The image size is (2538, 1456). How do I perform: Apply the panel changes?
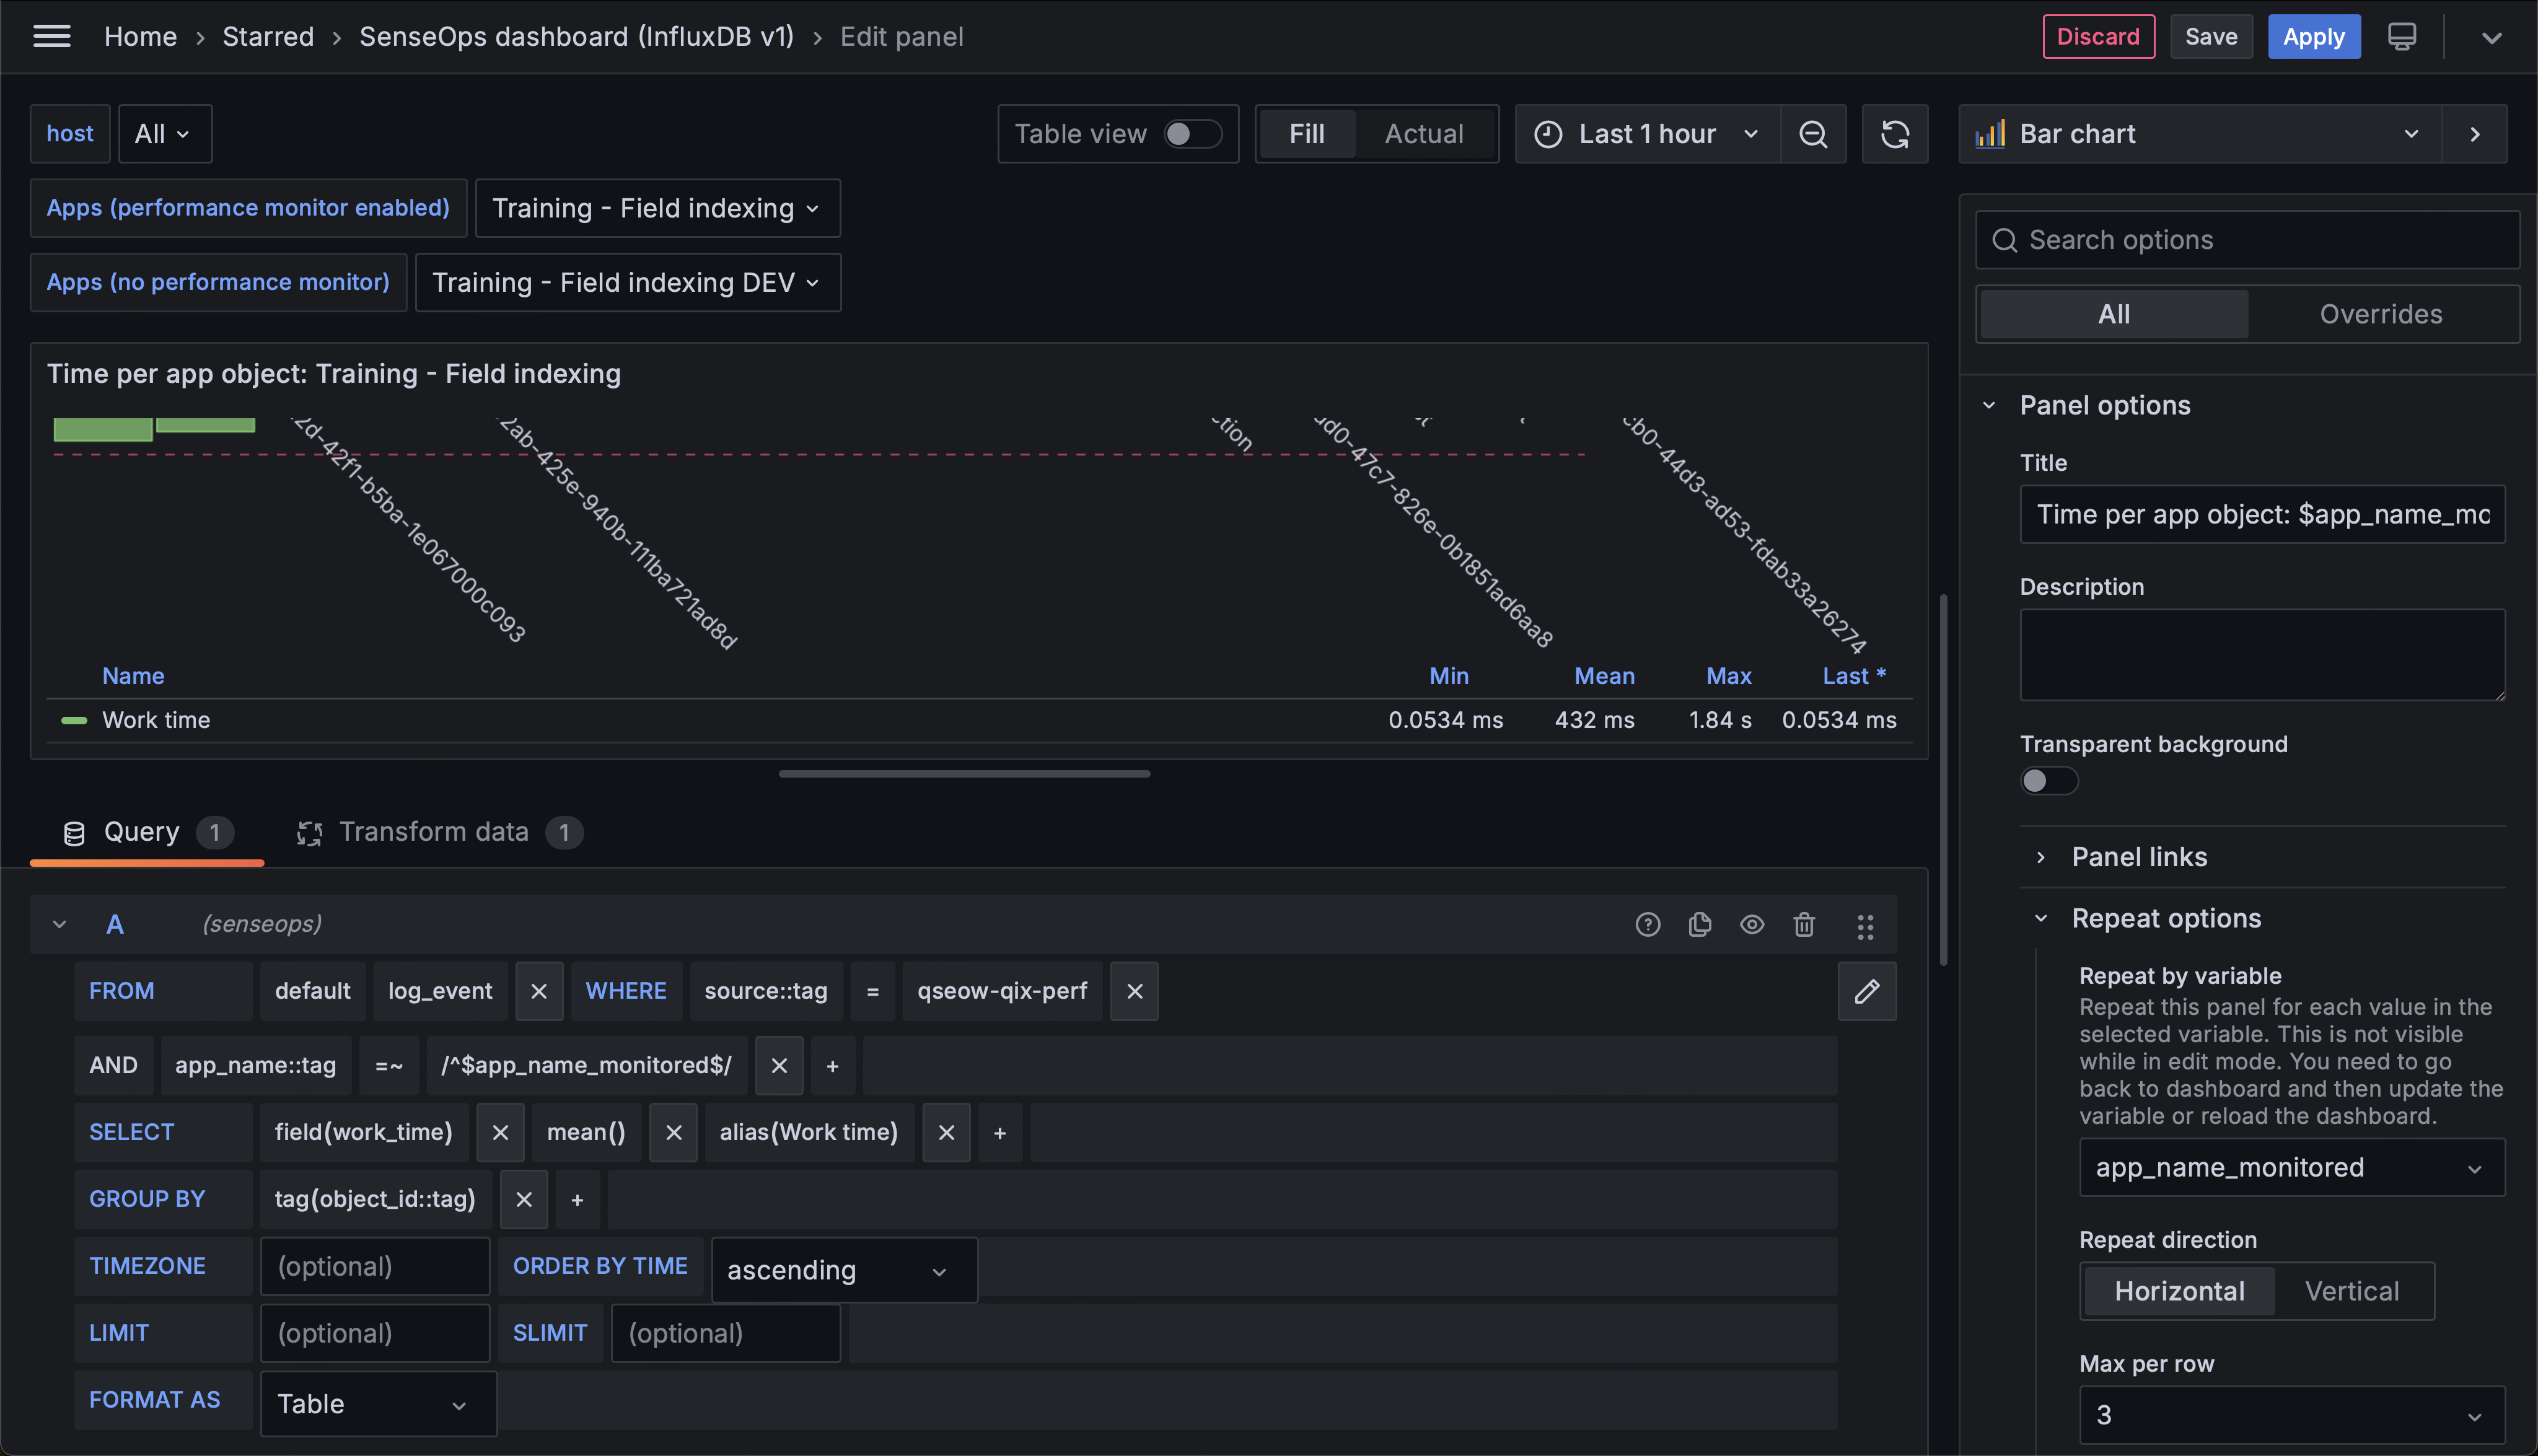[2313, 36]
